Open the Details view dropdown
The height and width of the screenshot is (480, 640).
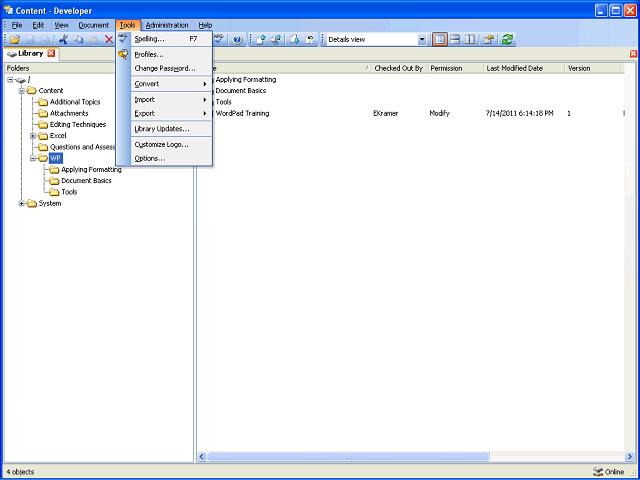422,40
